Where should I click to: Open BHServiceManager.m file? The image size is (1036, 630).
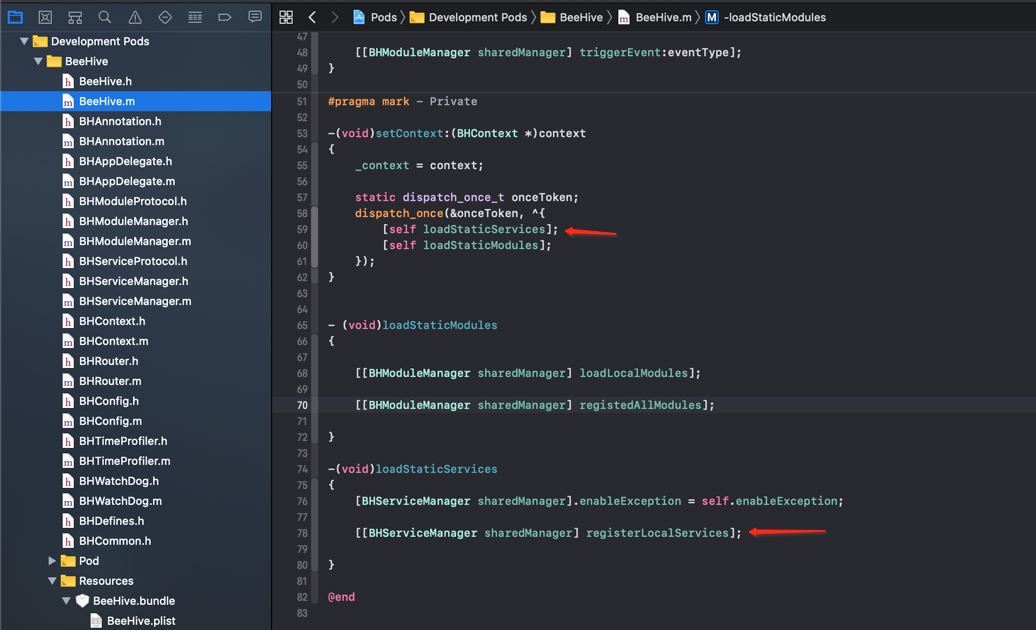[135, 301]
